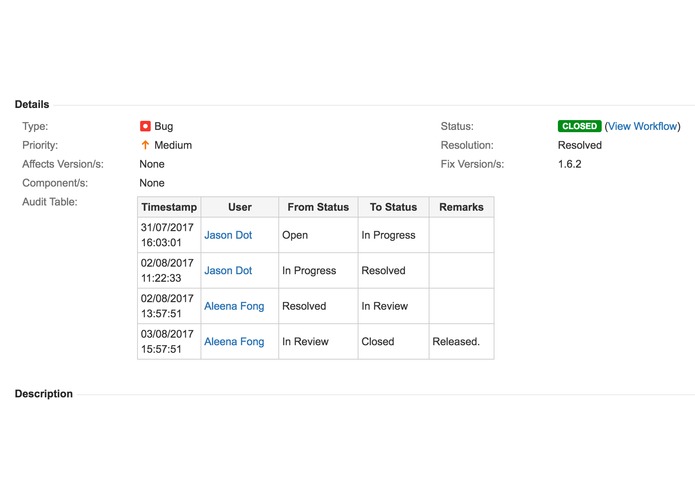Click the Fix Version/s: field label
Screen dimensions: 695x494
coord(472,164)
